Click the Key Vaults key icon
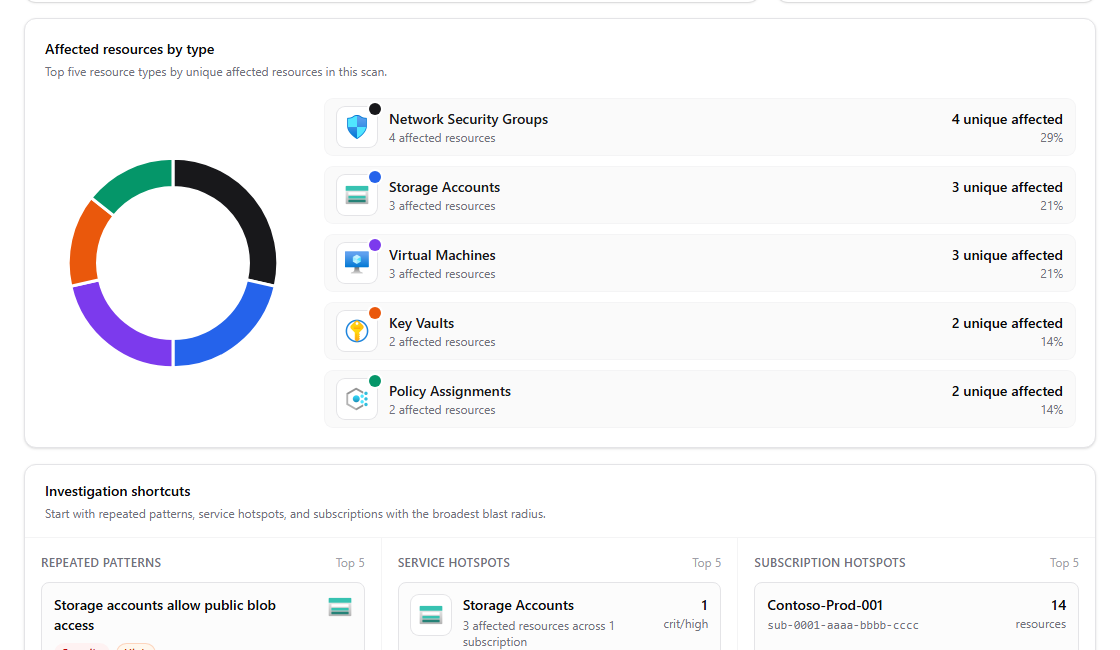 357,331
